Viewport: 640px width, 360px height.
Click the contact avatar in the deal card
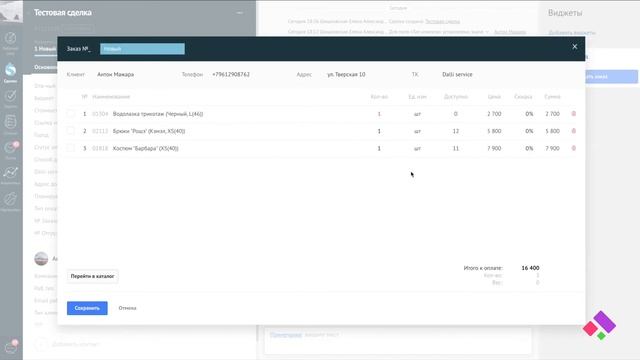[x=41, y=259]
